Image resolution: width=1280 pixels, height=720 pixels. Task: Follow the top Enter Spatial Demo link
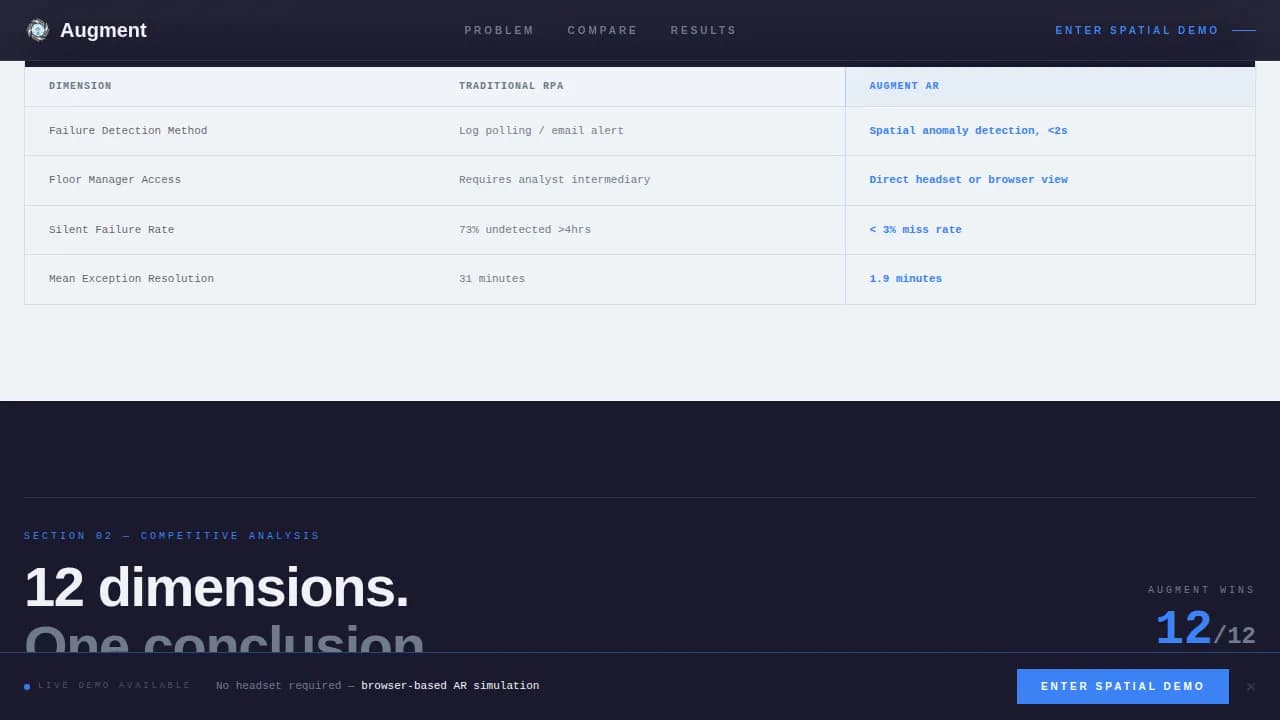pos(1155,30)
